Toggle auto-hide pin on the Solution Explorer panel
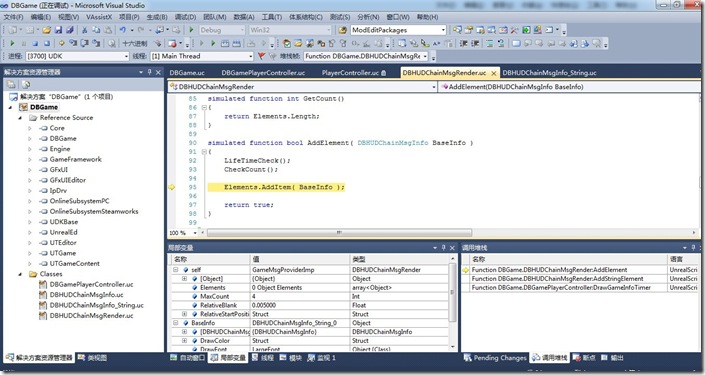This screenshot has width=705, height=375. (x=150, y=72)
